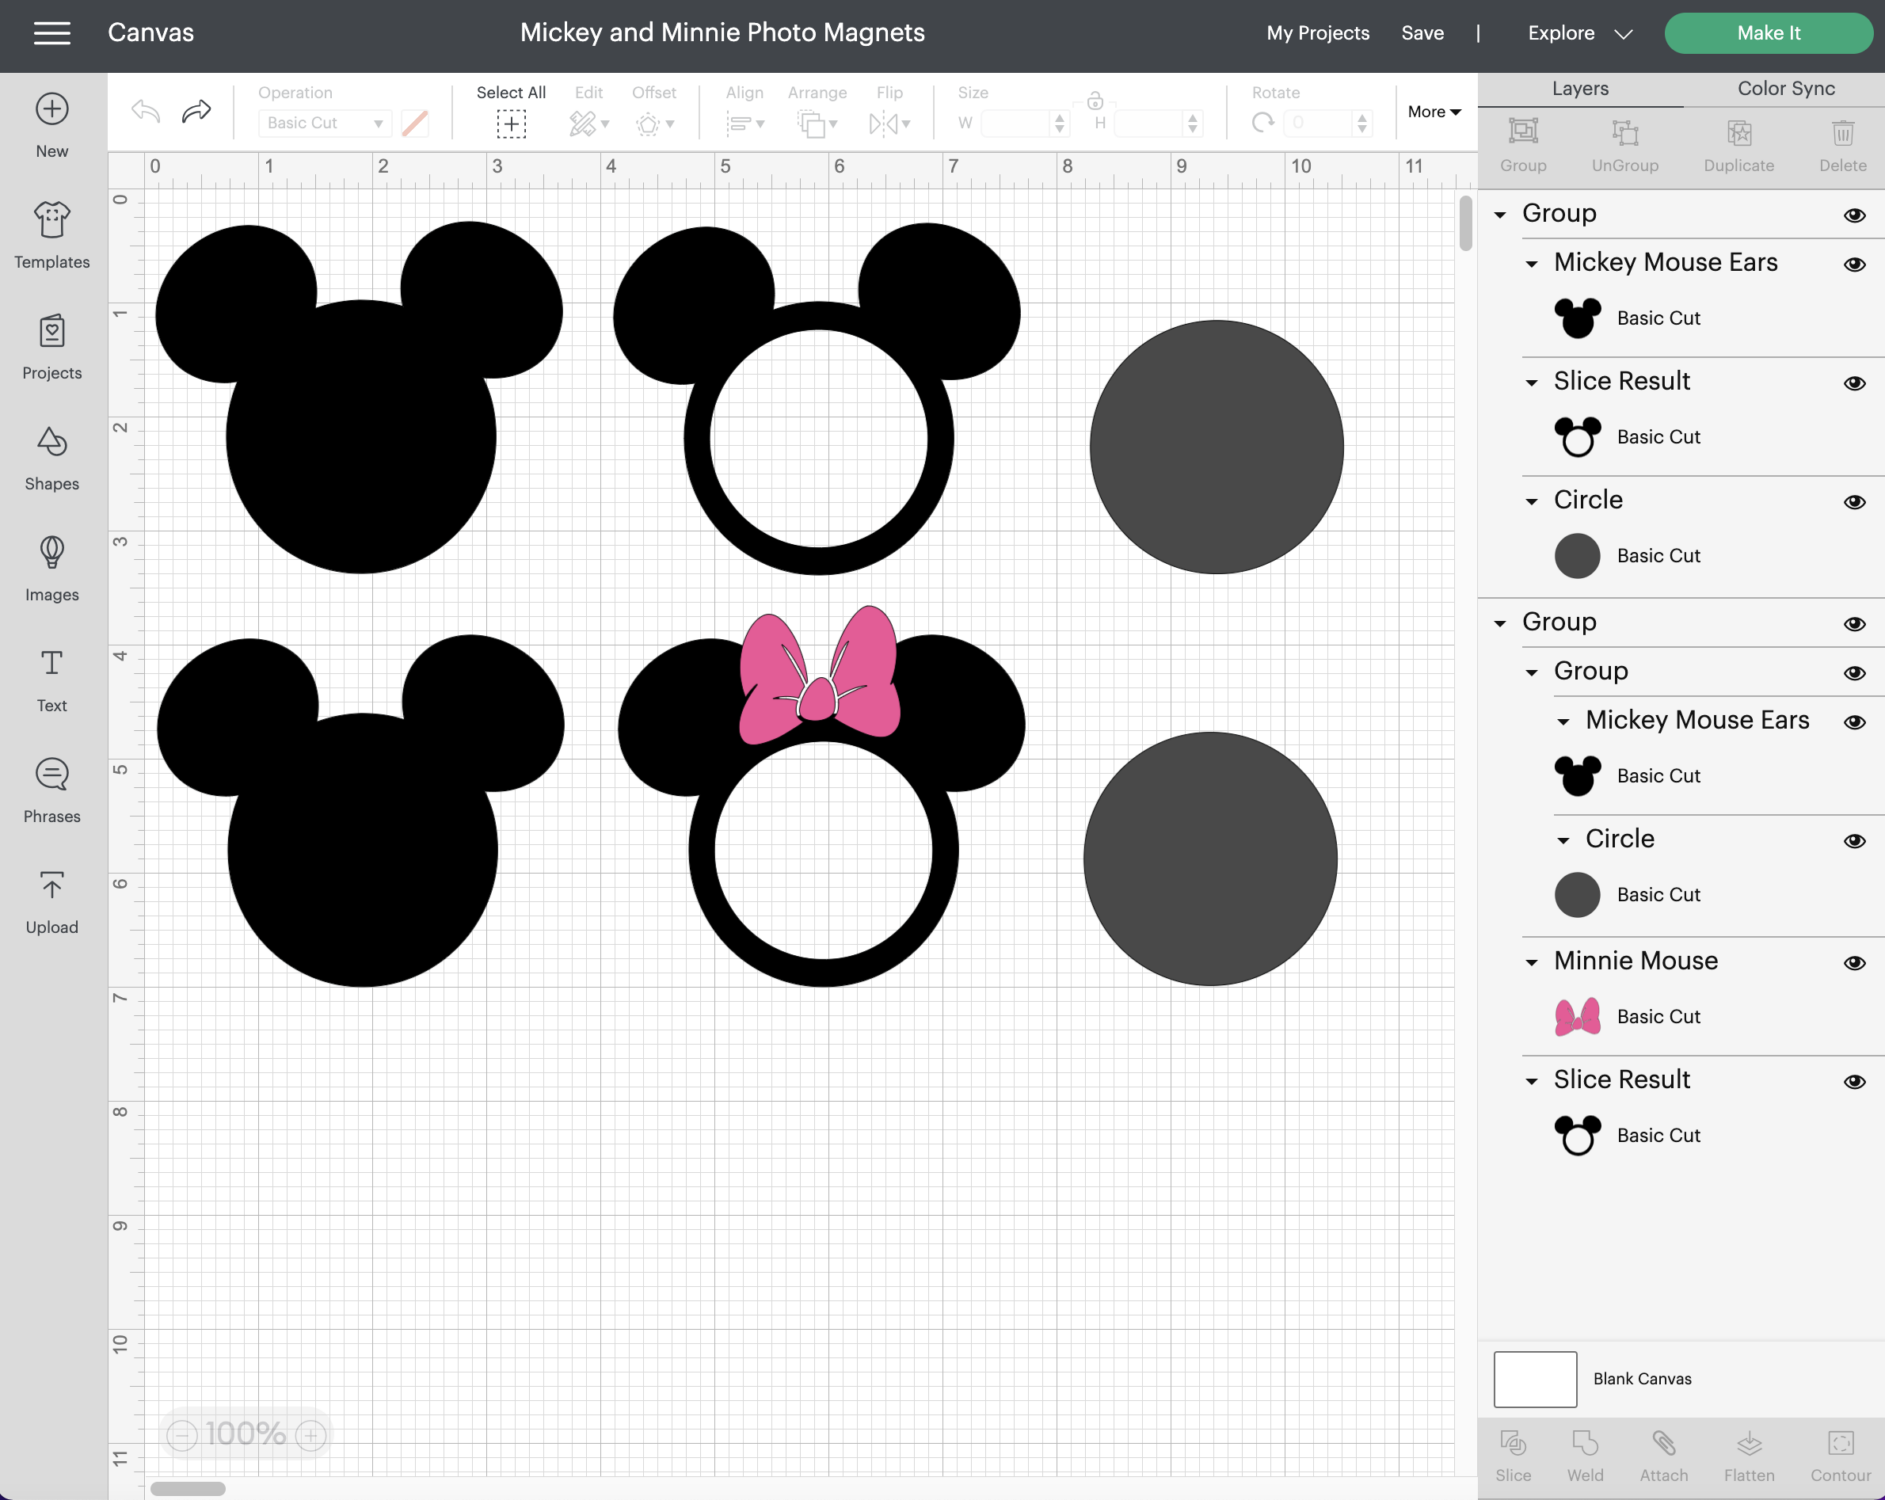Toggle visibility of first Slice Result layer
The width and height of the screenshot is (1885, 1500).
[x=1854, y=384]
